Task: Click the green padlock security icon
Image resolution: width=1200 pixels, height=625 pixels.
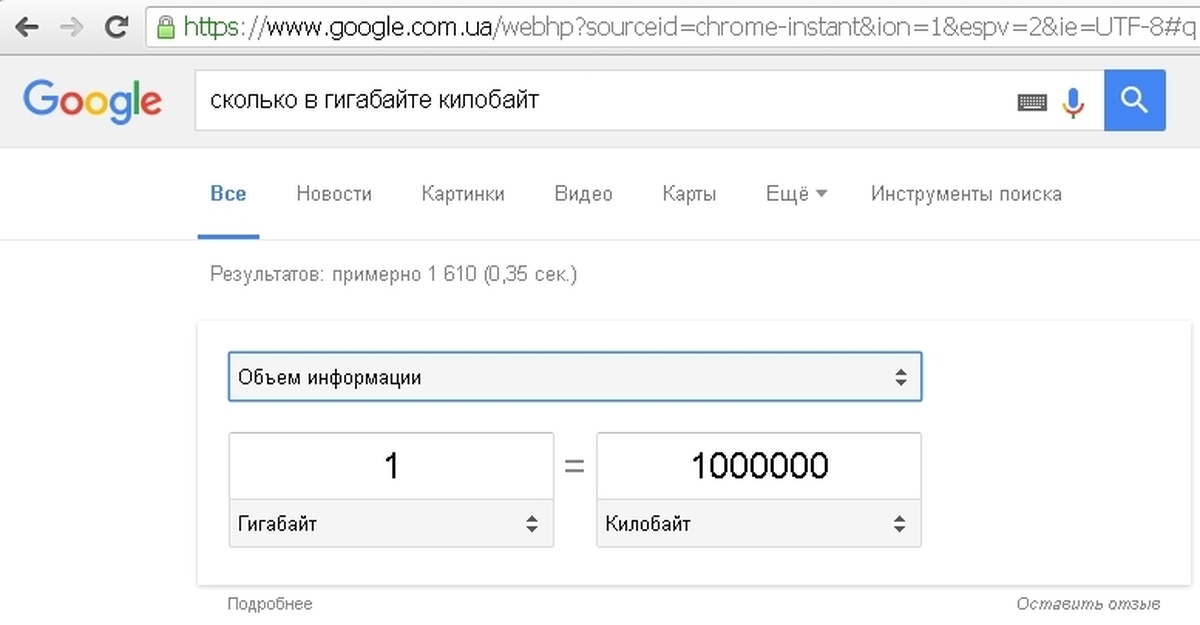Action: (x=166, y=25)
